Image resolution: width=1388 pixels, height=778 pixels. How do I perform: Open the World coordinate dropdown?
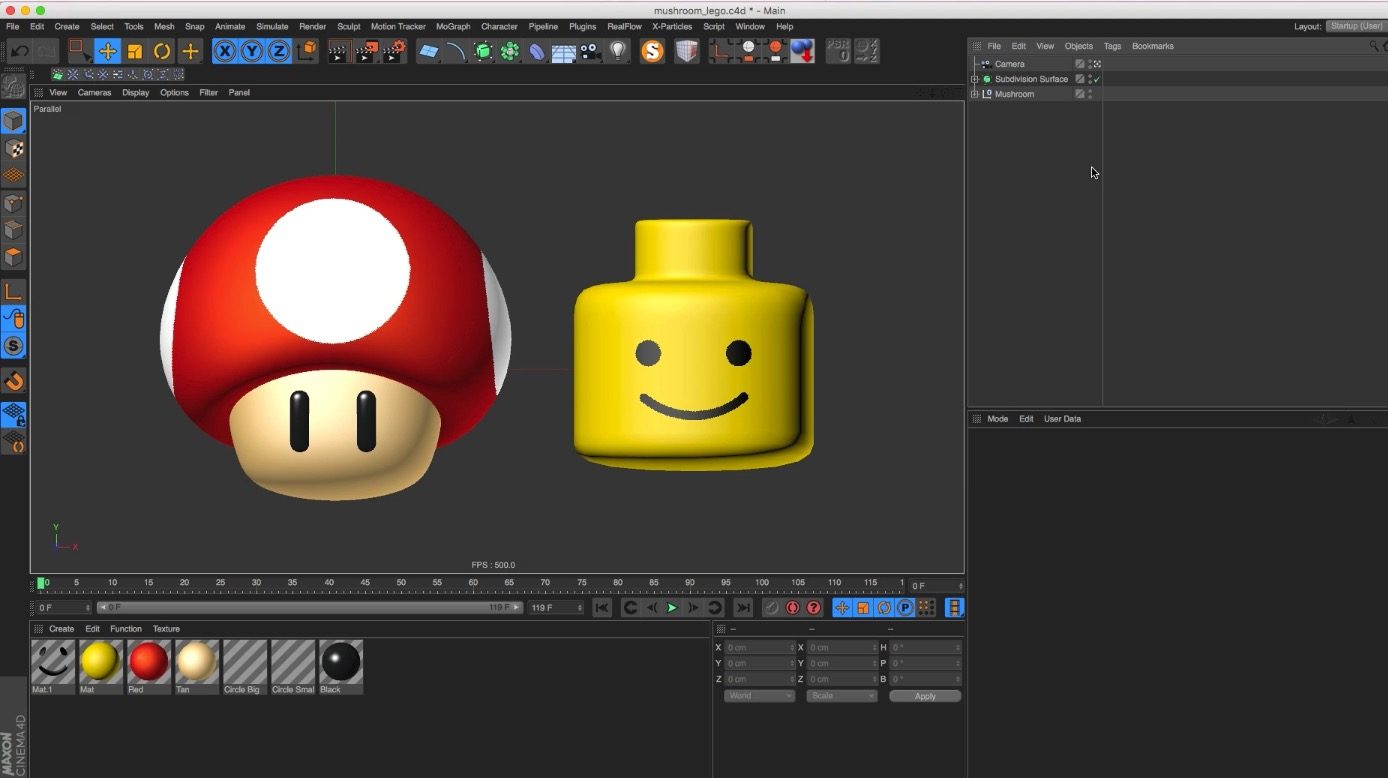(759, 696)
